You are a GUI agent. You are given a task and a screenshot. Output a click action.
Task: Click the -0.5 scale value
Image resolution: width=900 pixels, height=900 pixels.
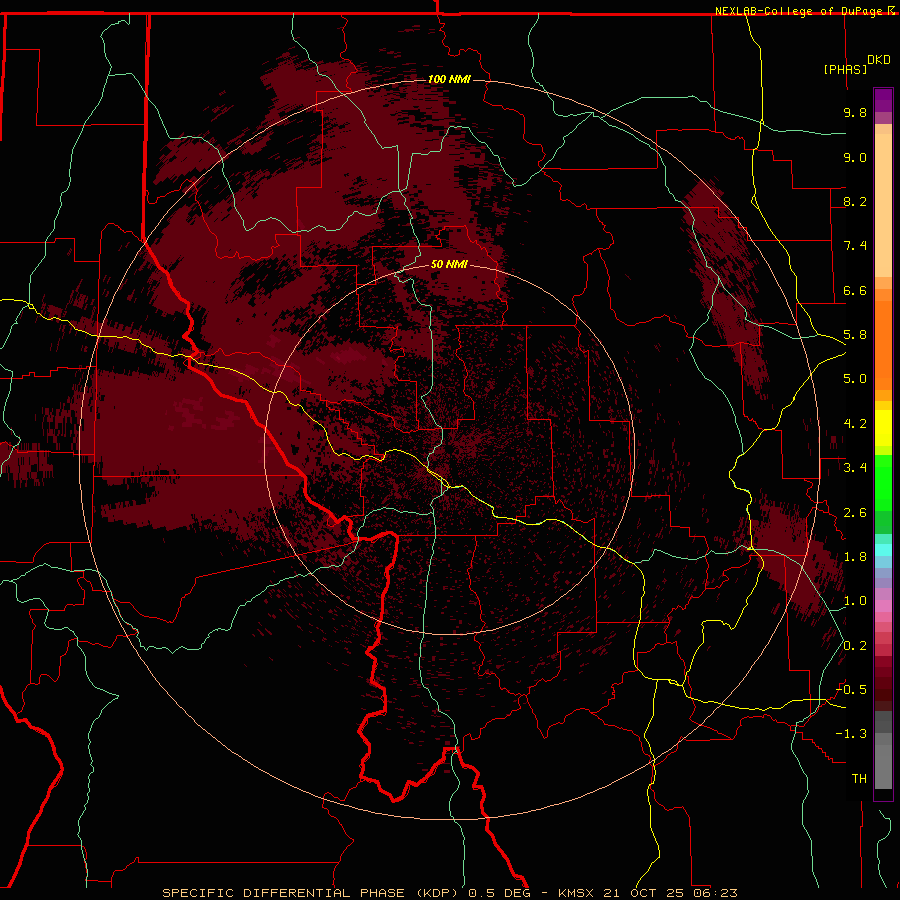point(851,690)
